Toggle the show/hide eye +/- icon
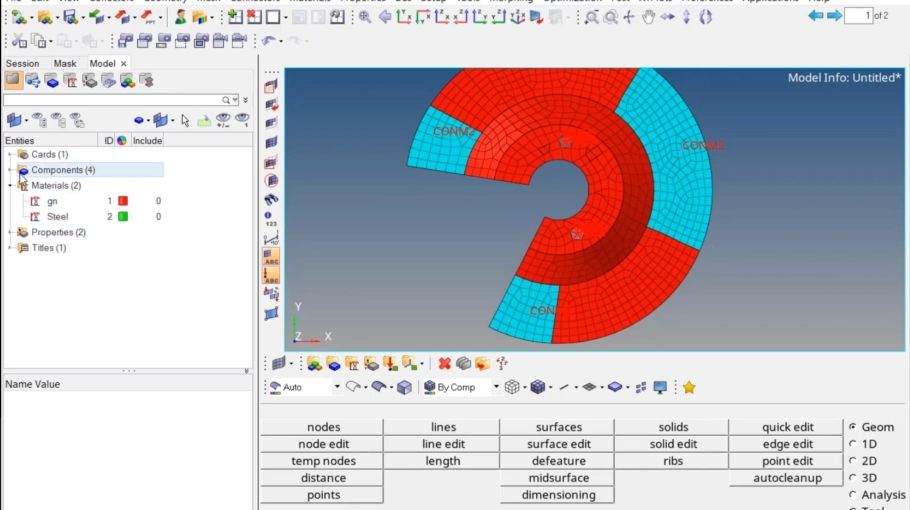This screenshot has height=510, width=910. click(223, 120)
